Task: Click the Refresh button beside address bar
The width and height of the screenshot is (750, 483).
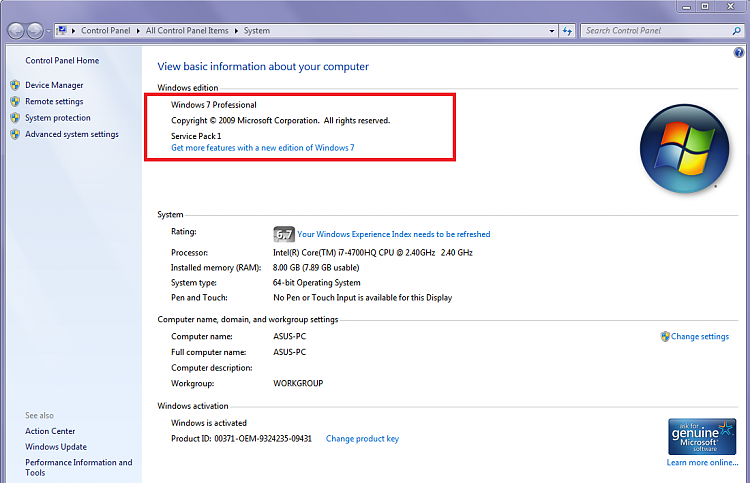Action: pos(567,31)
